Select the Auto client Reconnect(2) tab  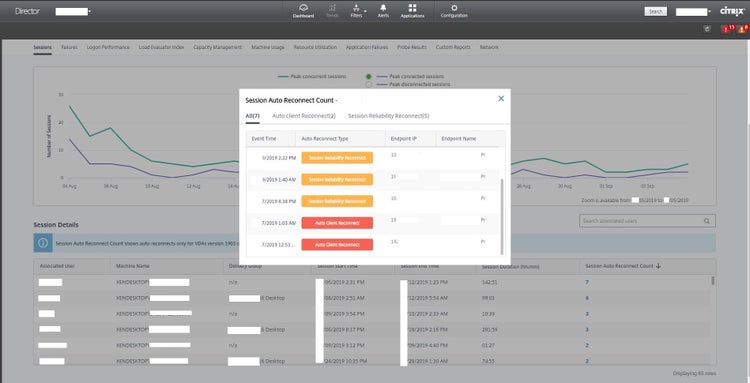pyautogui.click(x=304, y=116)
